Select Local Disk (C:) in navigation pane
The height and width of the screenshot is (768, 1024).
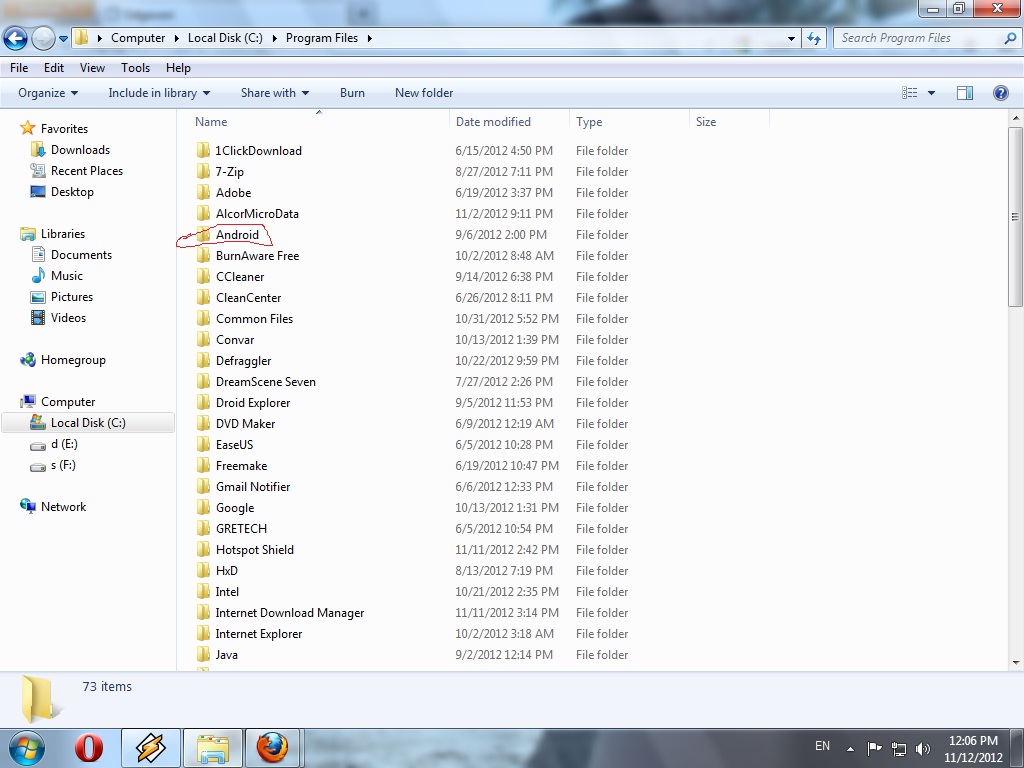[x=88, y=423]
